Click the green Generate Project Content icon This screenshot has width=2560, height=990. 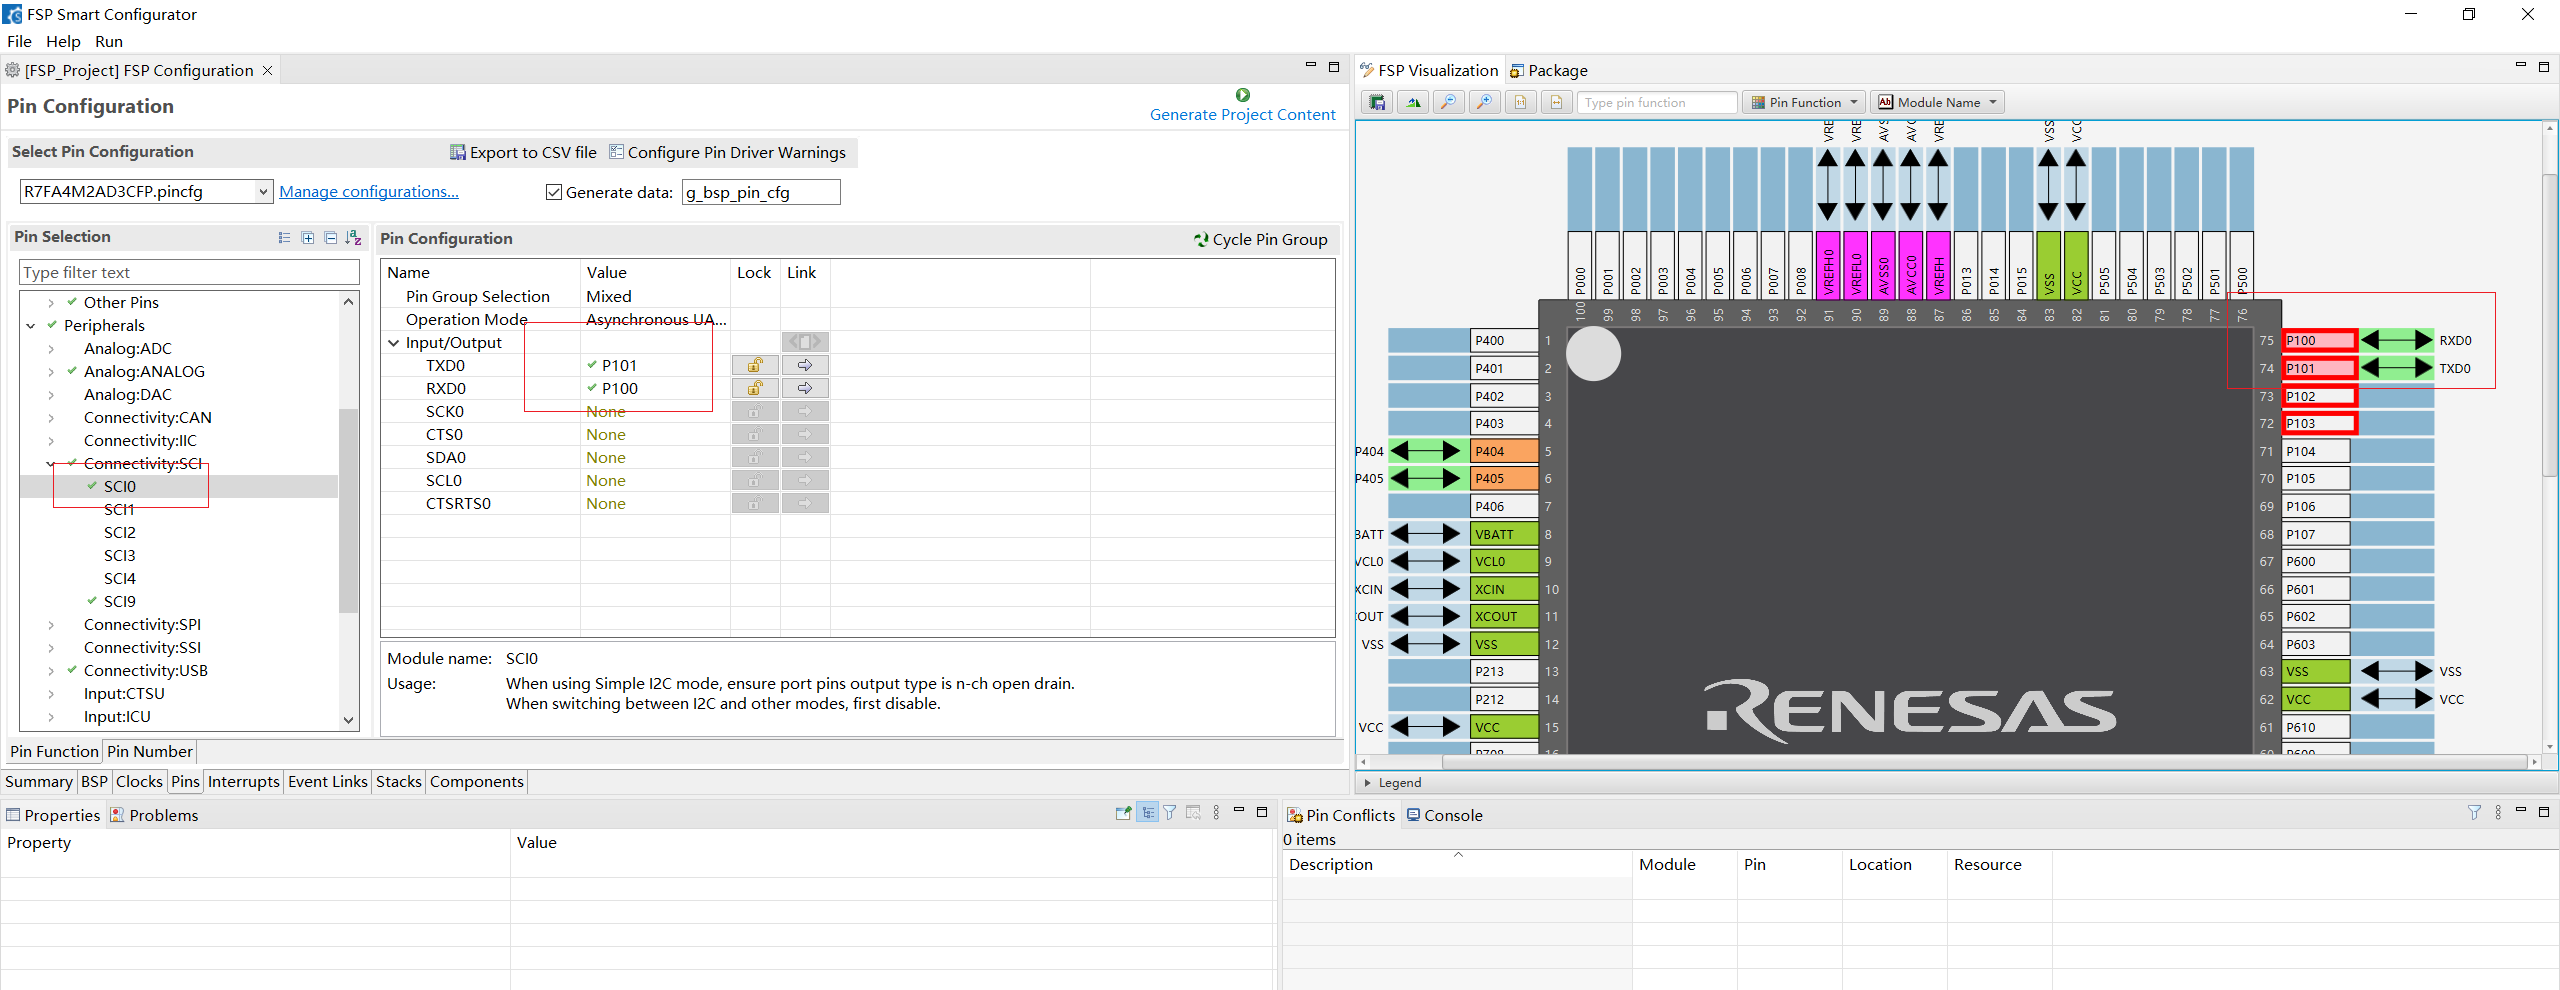pos(1242,95)
